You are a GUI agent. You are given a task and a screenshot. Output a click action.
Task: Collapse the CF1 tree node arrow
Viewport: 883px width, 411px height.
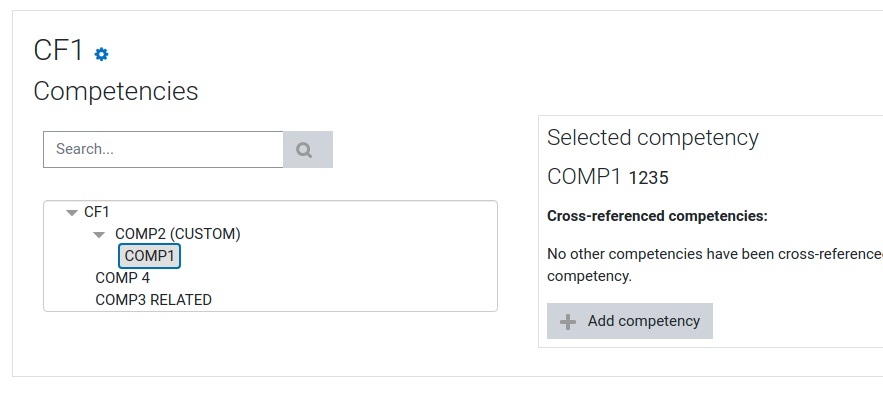click(x=72, y=213)
